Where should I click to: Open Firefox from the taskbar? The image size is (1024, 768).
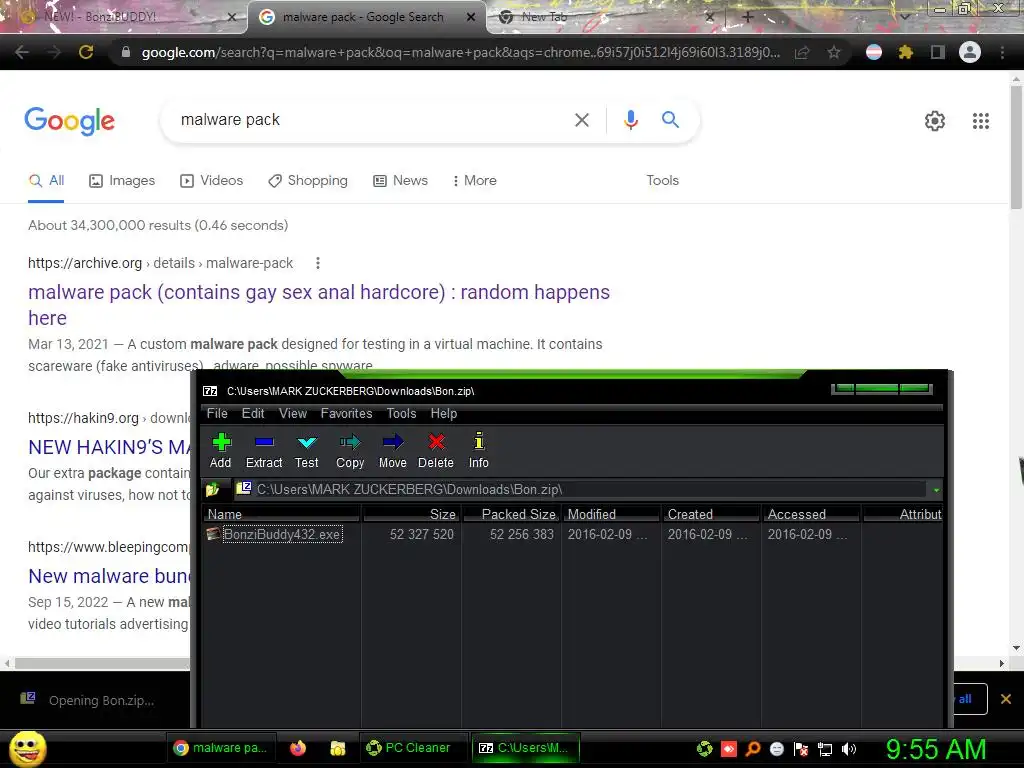tap(298, 748)
